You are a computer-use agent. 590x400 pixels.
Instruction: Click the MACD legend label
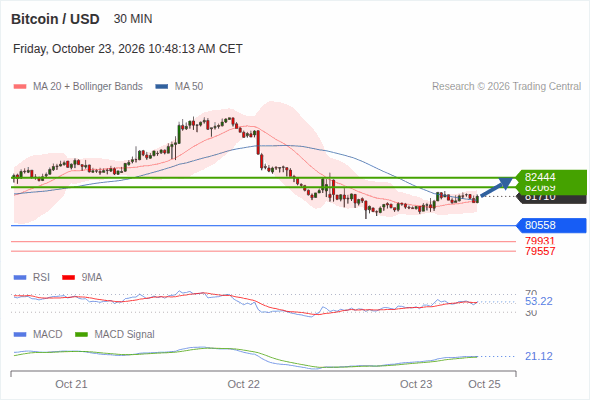click(x=48, y=335)
